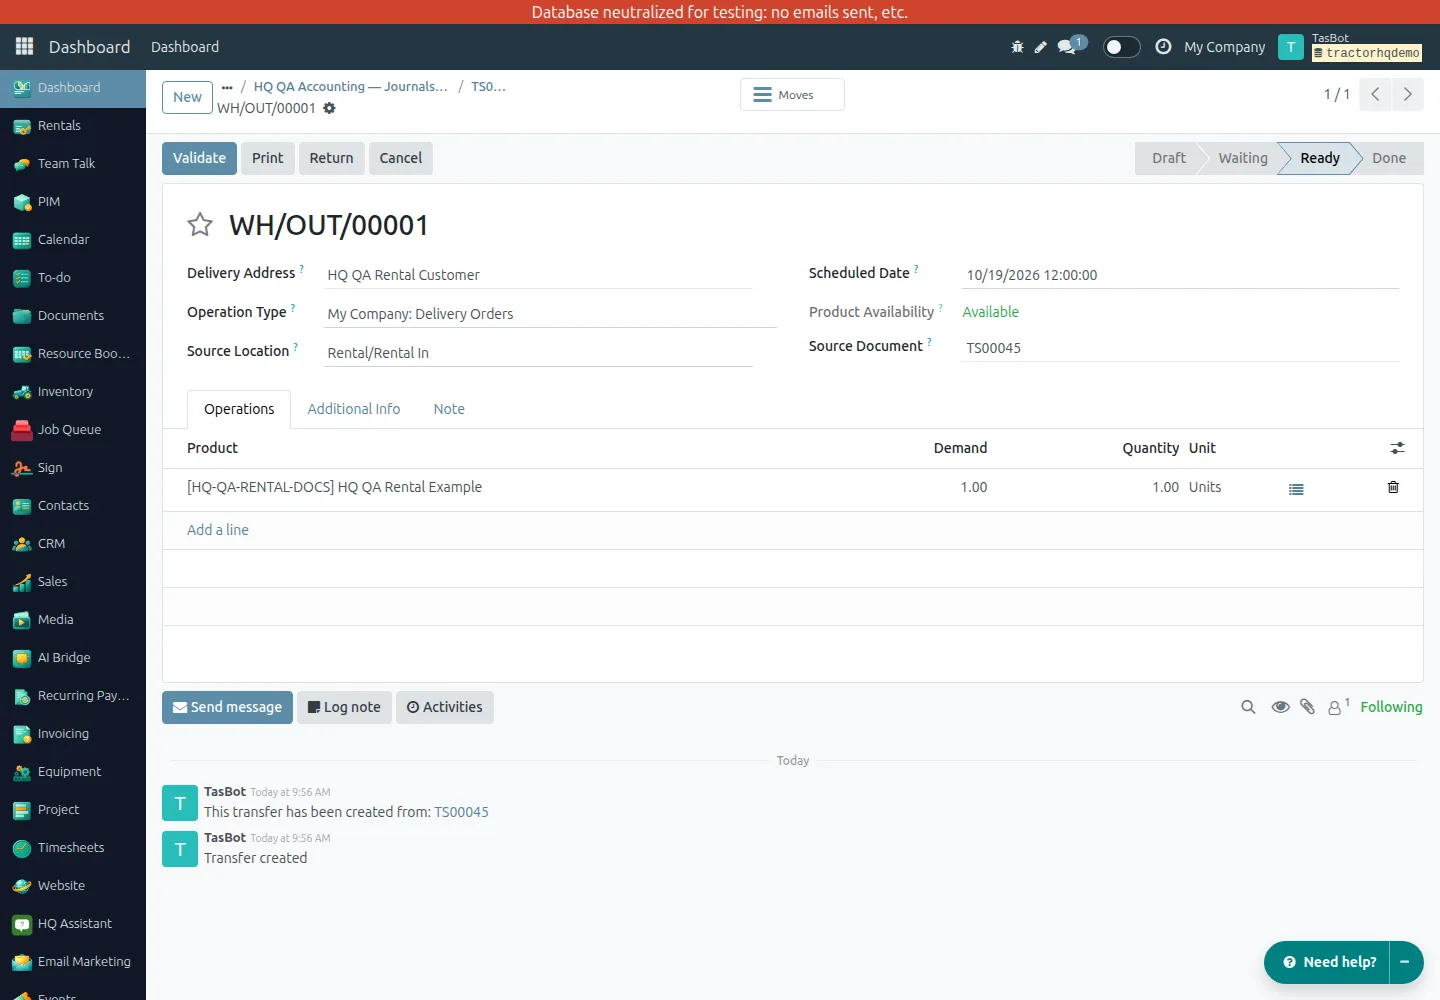Open the apps grid menu icon
The image size is (1440, 1000).
pos(25,47)
